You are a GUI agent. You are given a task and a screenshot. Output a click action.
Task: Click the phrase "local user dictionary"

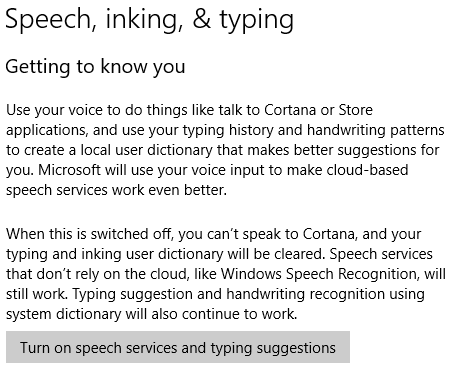point(146,150)
